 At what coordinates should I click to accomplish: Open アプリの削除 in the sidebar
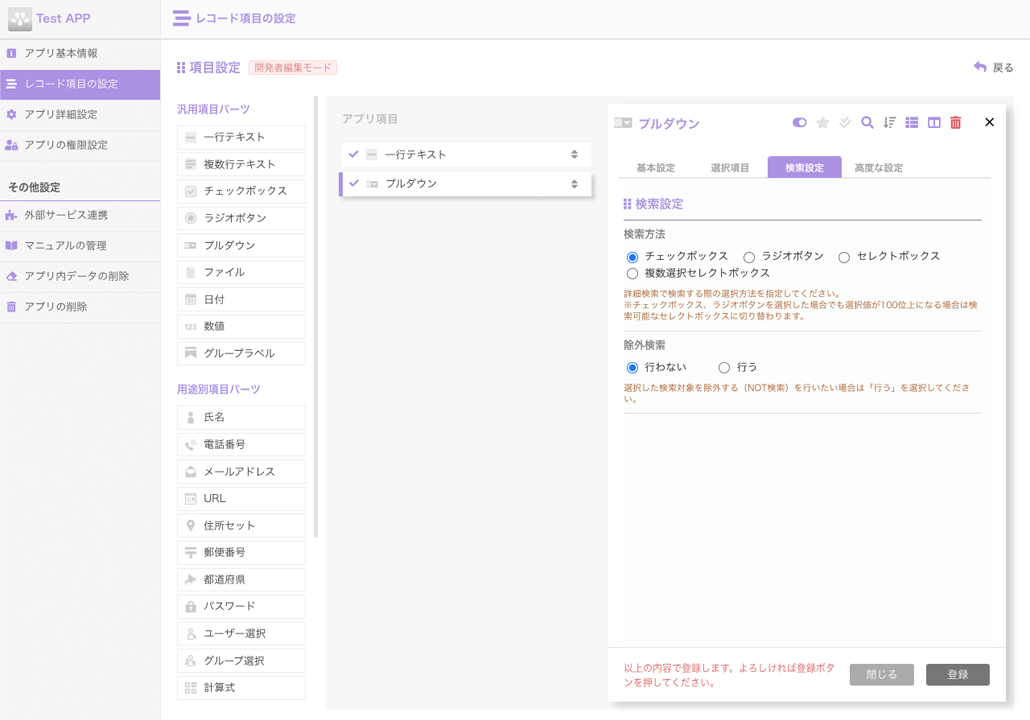point(80,307)
